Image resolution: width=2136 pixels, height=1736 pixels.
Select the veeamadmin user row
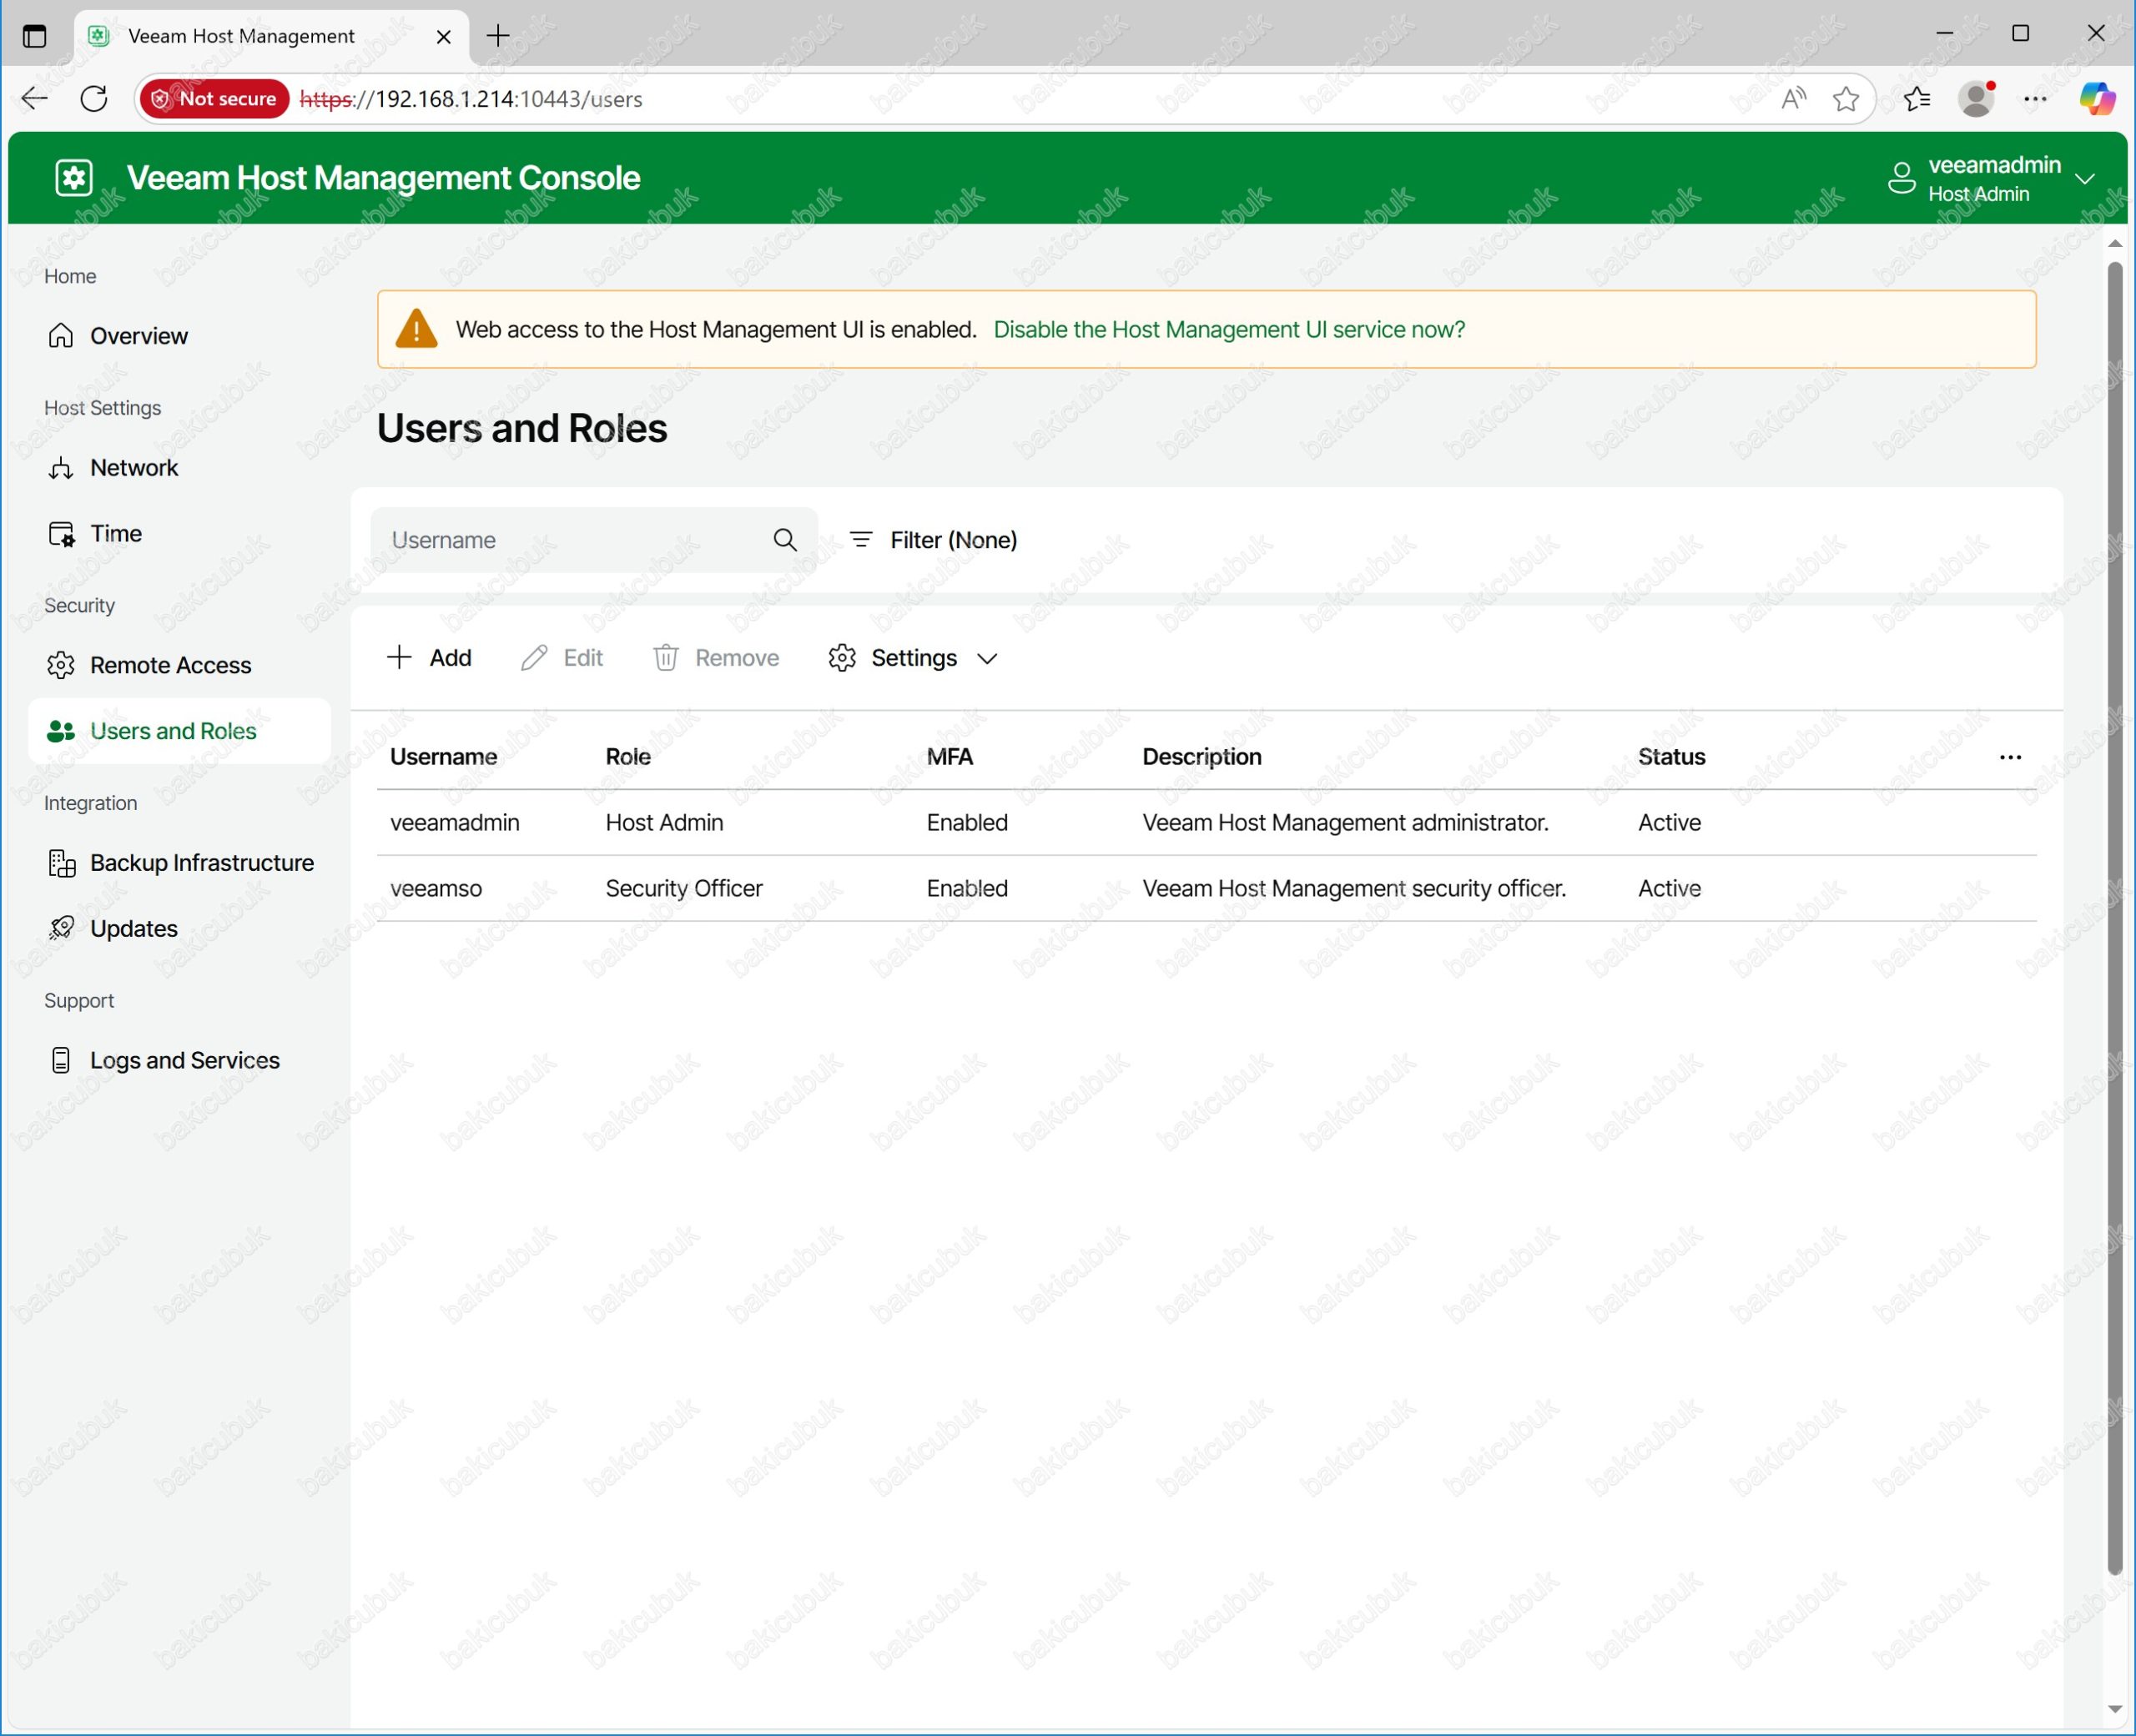1206,823
